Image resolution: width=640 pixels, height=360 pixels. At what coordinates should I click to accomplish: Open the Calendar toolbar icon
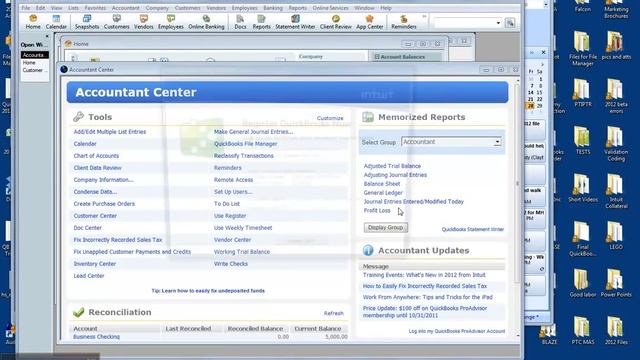click(x=56, y=22)
